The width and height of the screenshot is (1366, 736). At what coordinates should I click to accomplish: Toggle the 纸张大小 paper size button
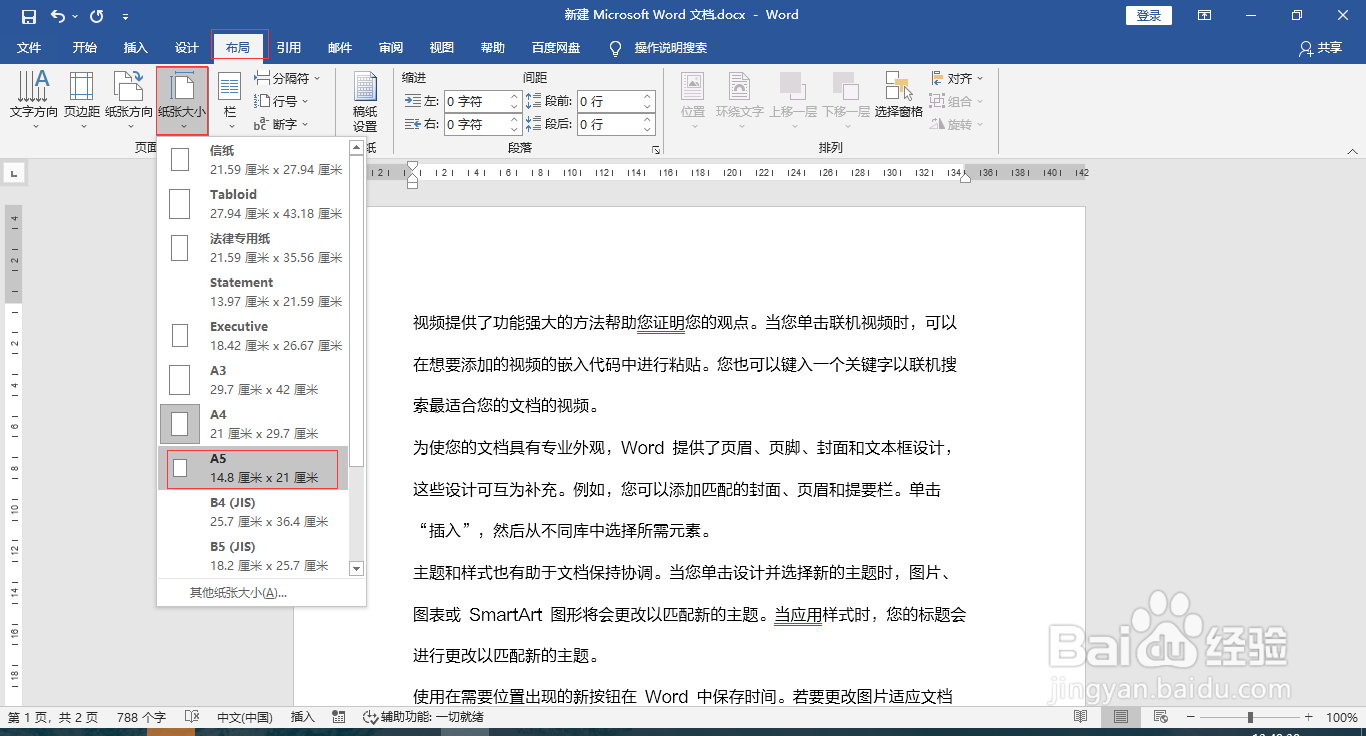coord(182,100)
